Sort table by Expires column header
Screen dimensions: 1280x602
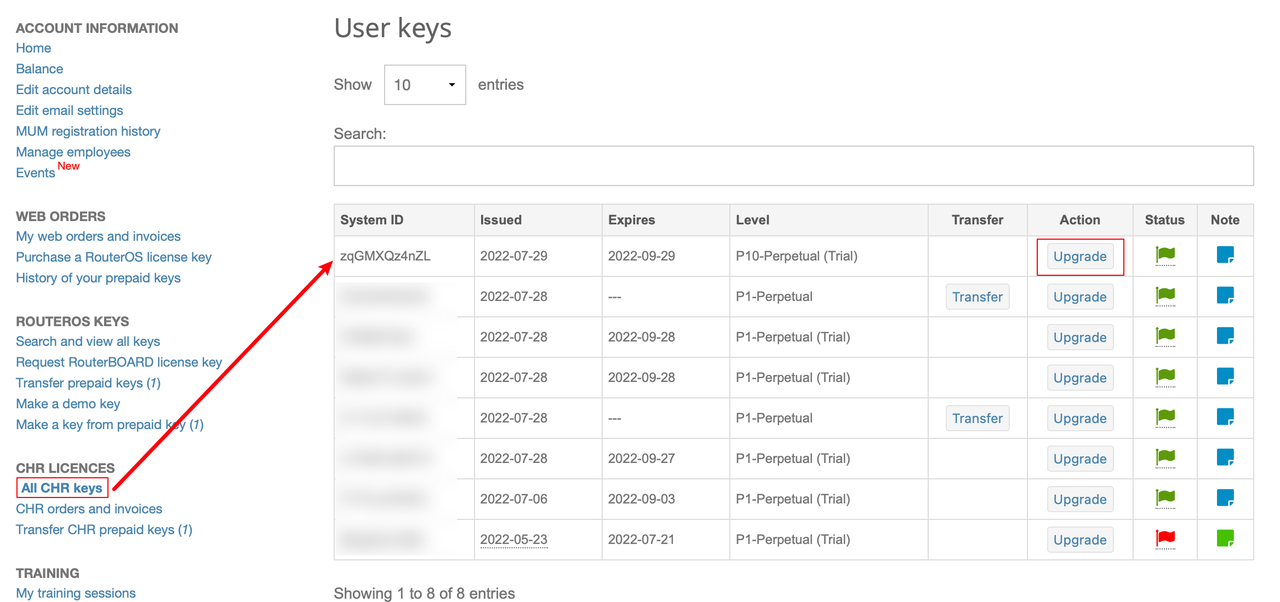click(631, 220)
